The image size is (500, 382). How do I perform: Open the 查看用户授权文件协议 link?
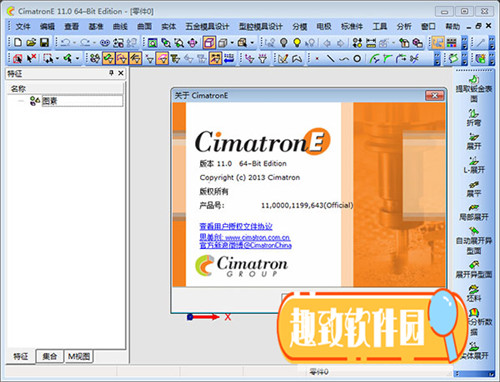[x=236, y=226]
